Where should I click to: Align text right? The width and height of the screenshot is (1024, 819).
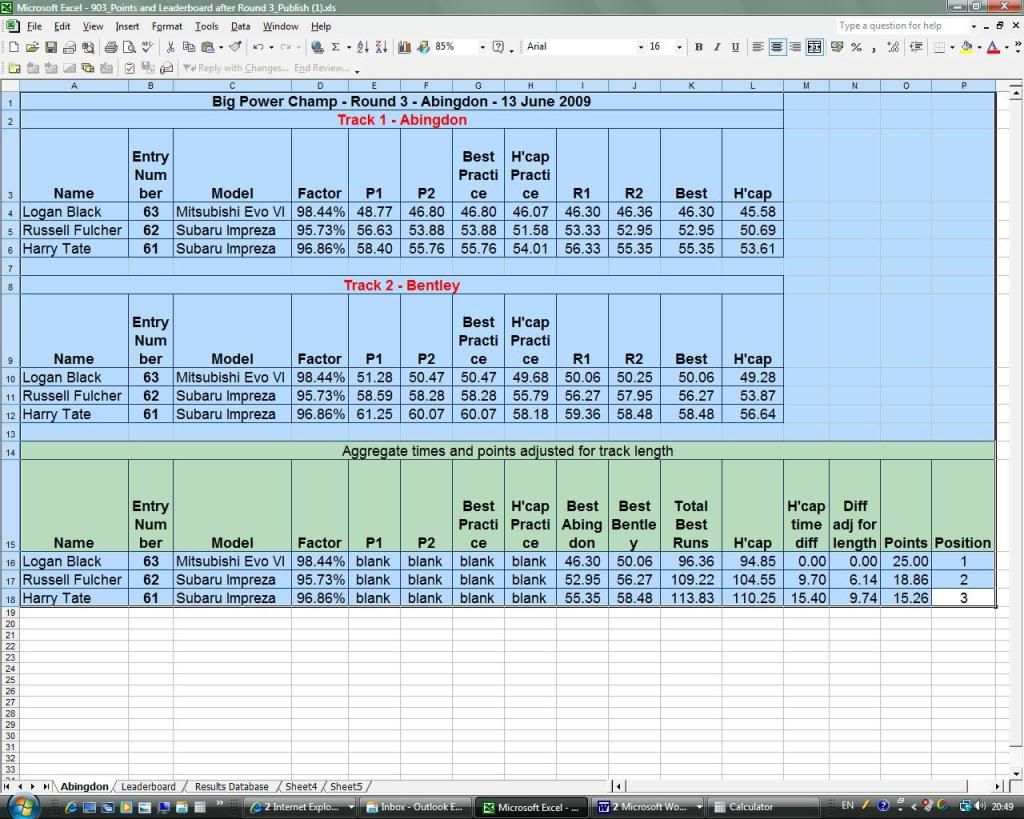point(795,47)
